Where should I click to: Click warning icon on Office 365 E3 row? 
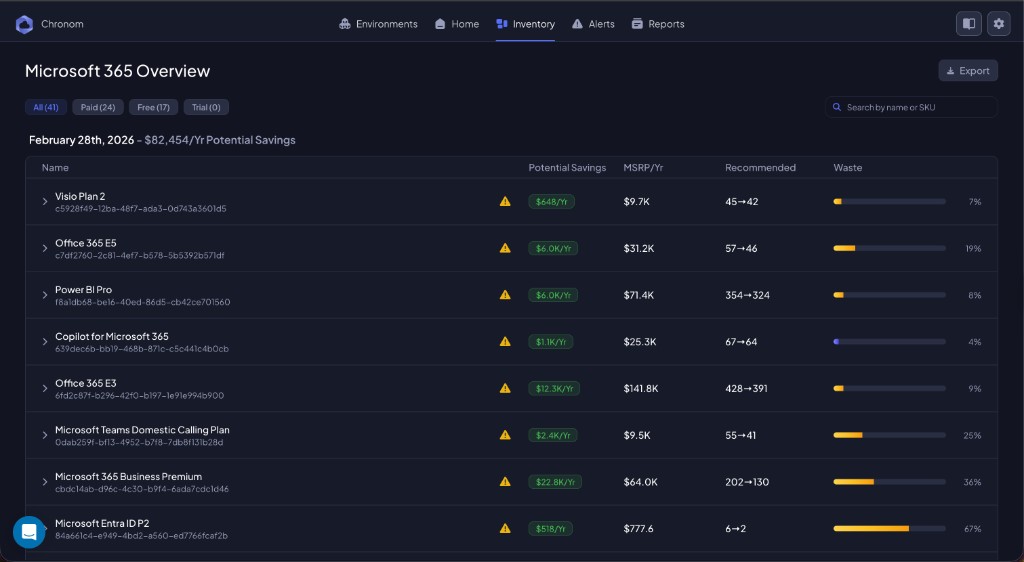click(x=505, y=388)
